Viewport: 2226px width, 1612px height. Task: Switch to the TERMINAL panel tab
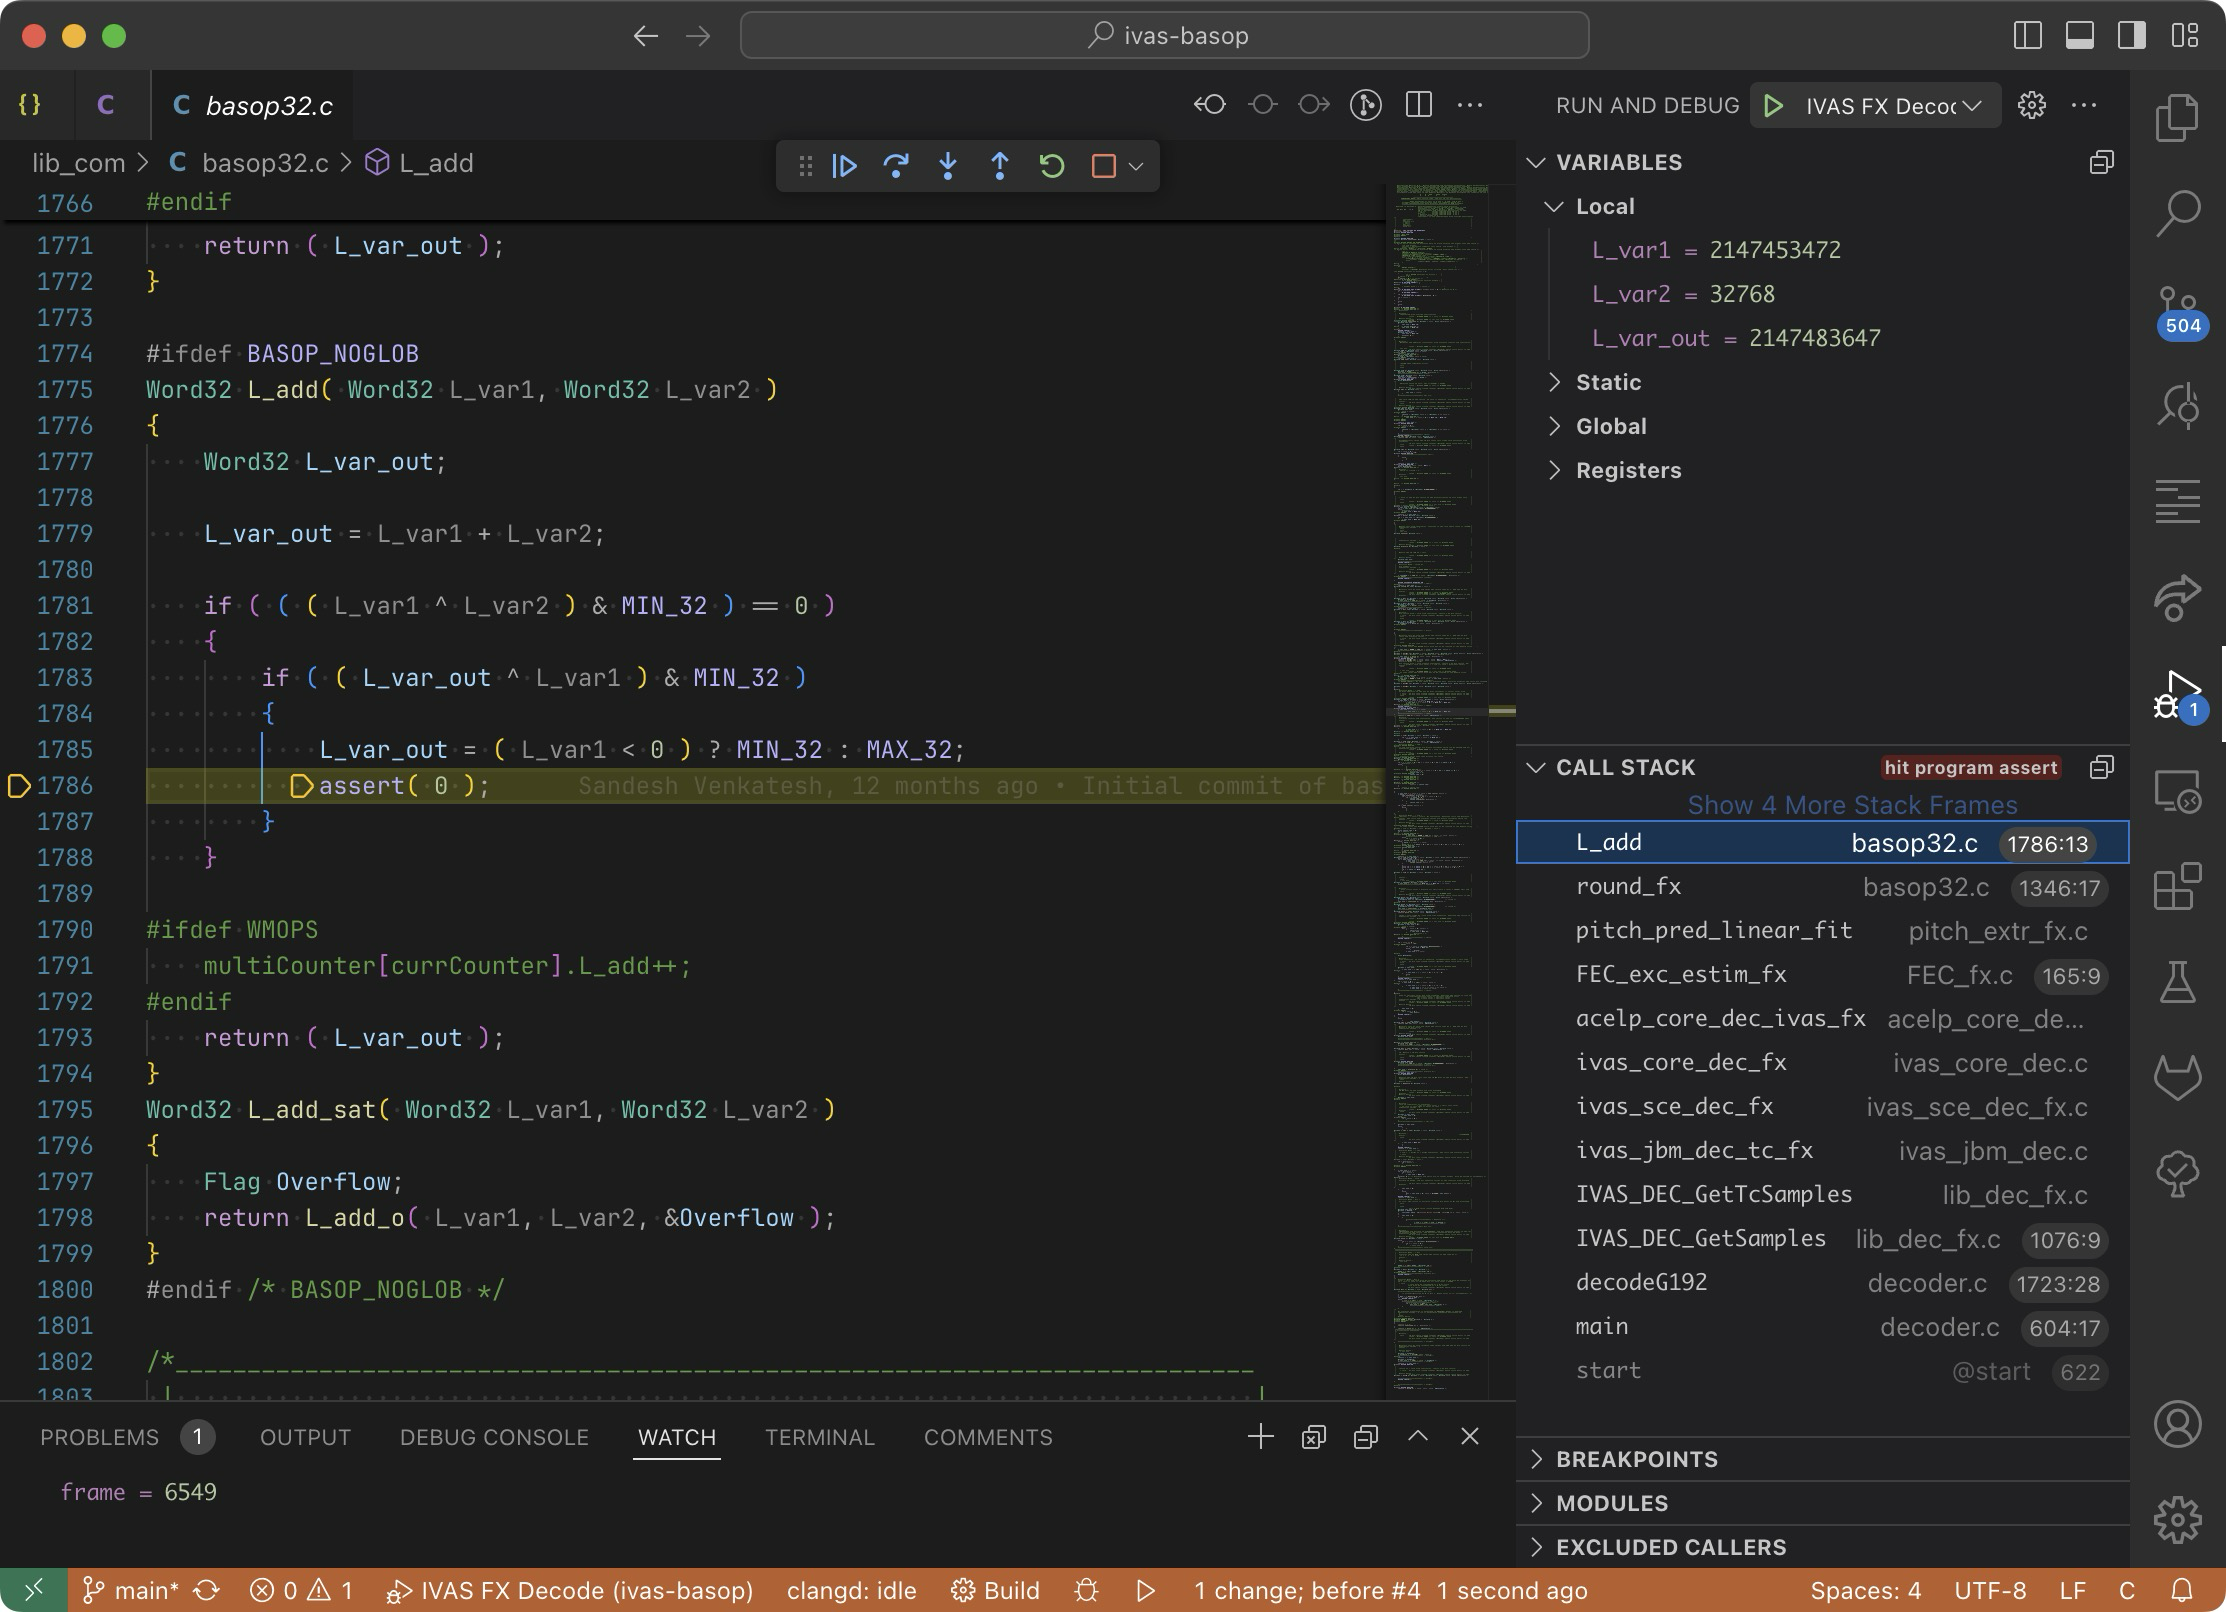(x=819, y=1437)
